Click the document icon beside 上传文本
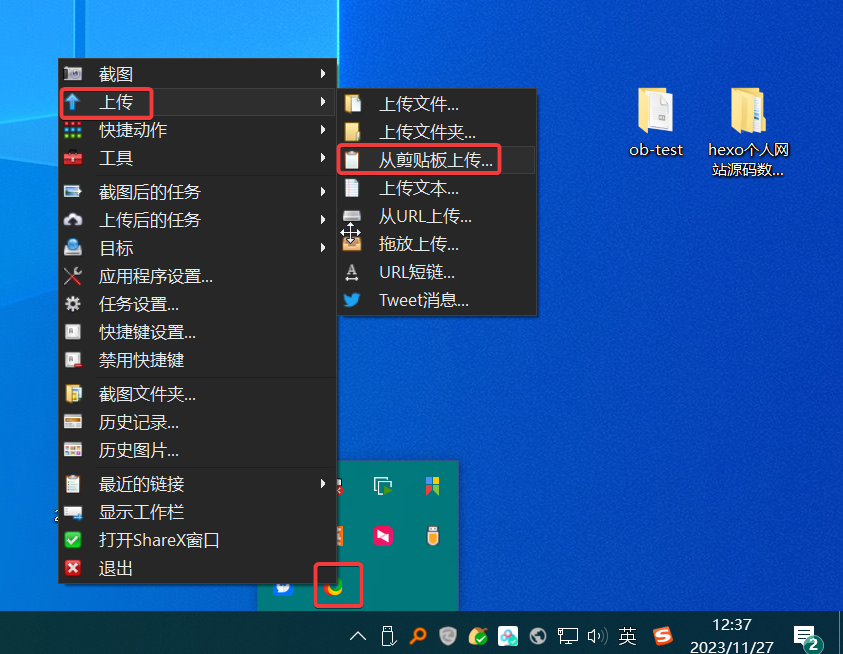The image size is (843, 654). (352, 188)
